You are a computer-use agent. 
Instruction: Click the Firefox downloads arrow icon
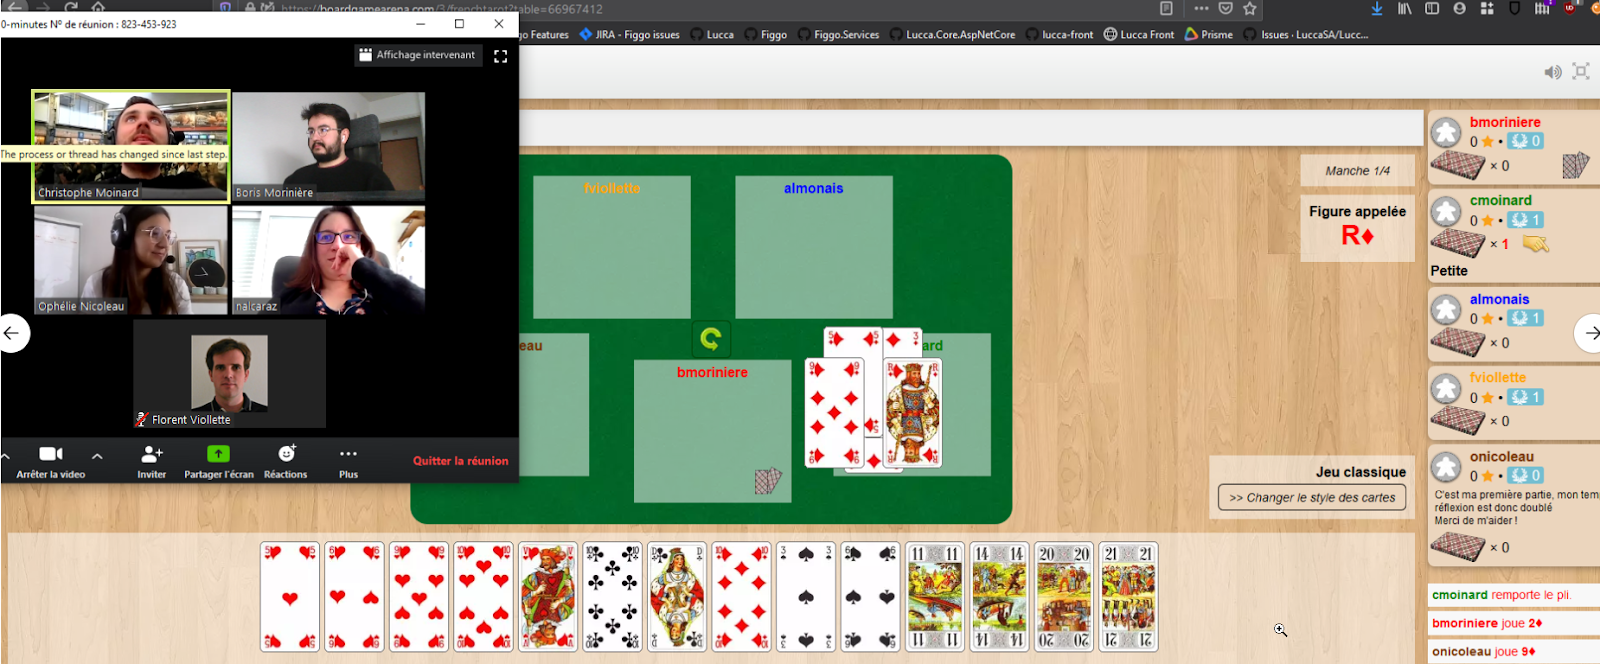coord(1377,8)
